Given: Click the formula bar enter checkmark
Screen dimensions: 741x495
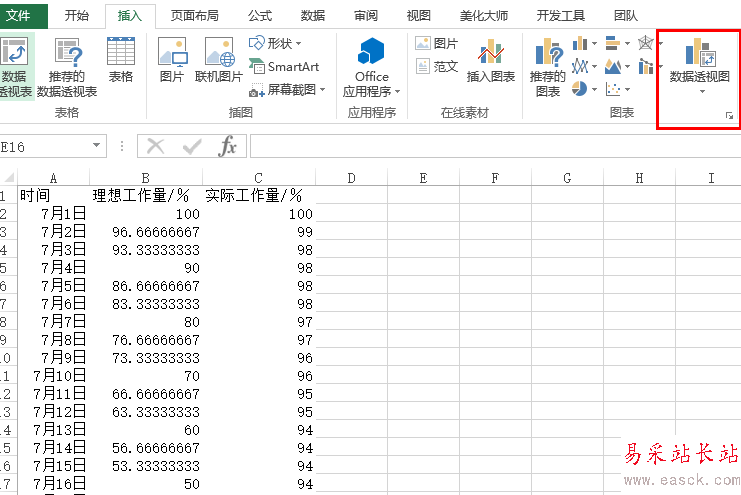Looking at the screenshot, I should pos(192,146).
